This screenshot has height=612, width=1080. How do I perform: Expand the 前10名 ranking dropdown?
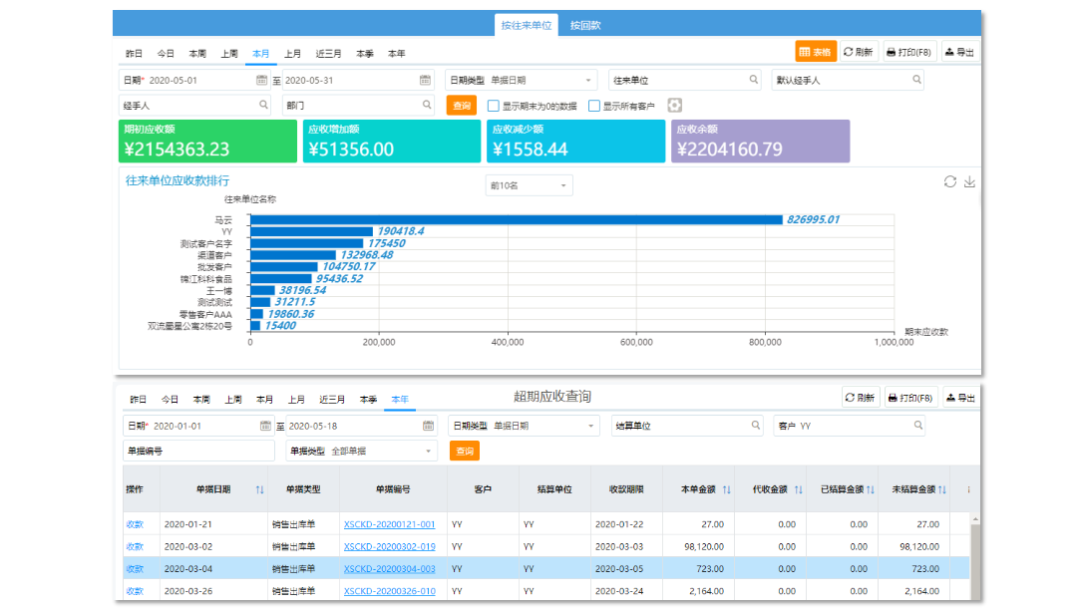click(x=528, y=186)
